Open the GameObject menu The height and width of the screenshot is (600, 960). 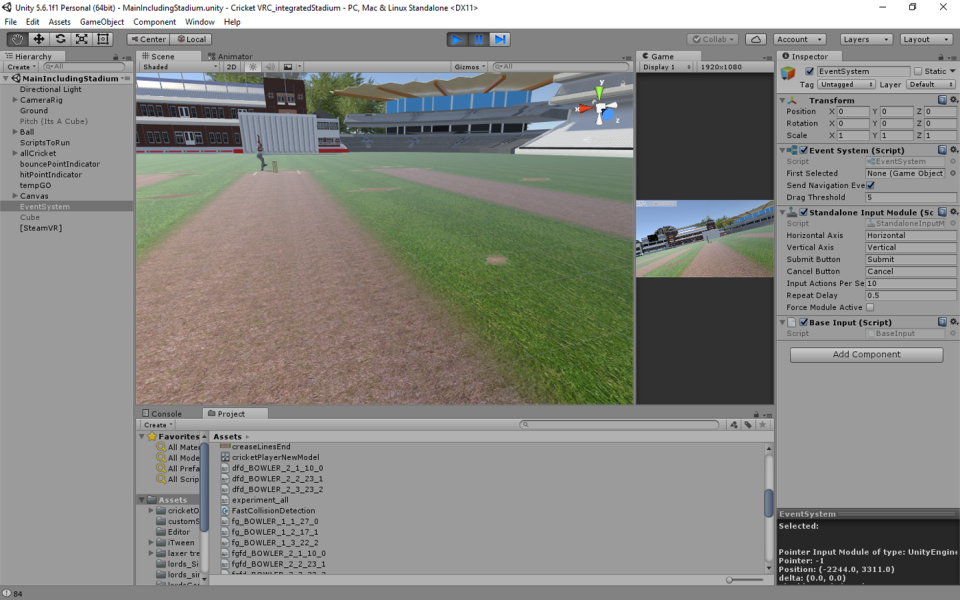pos(102,22)
